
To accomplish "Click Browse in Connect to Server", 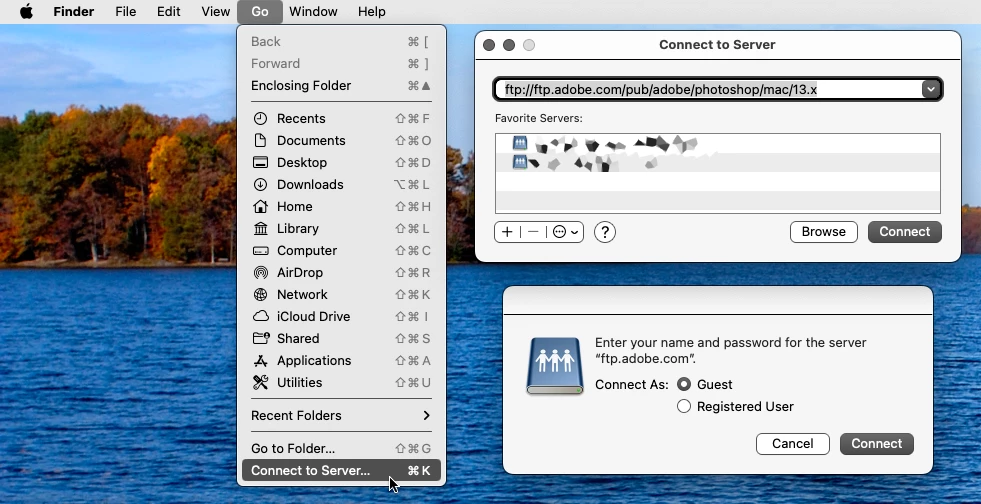I will [x=823, y=232].
